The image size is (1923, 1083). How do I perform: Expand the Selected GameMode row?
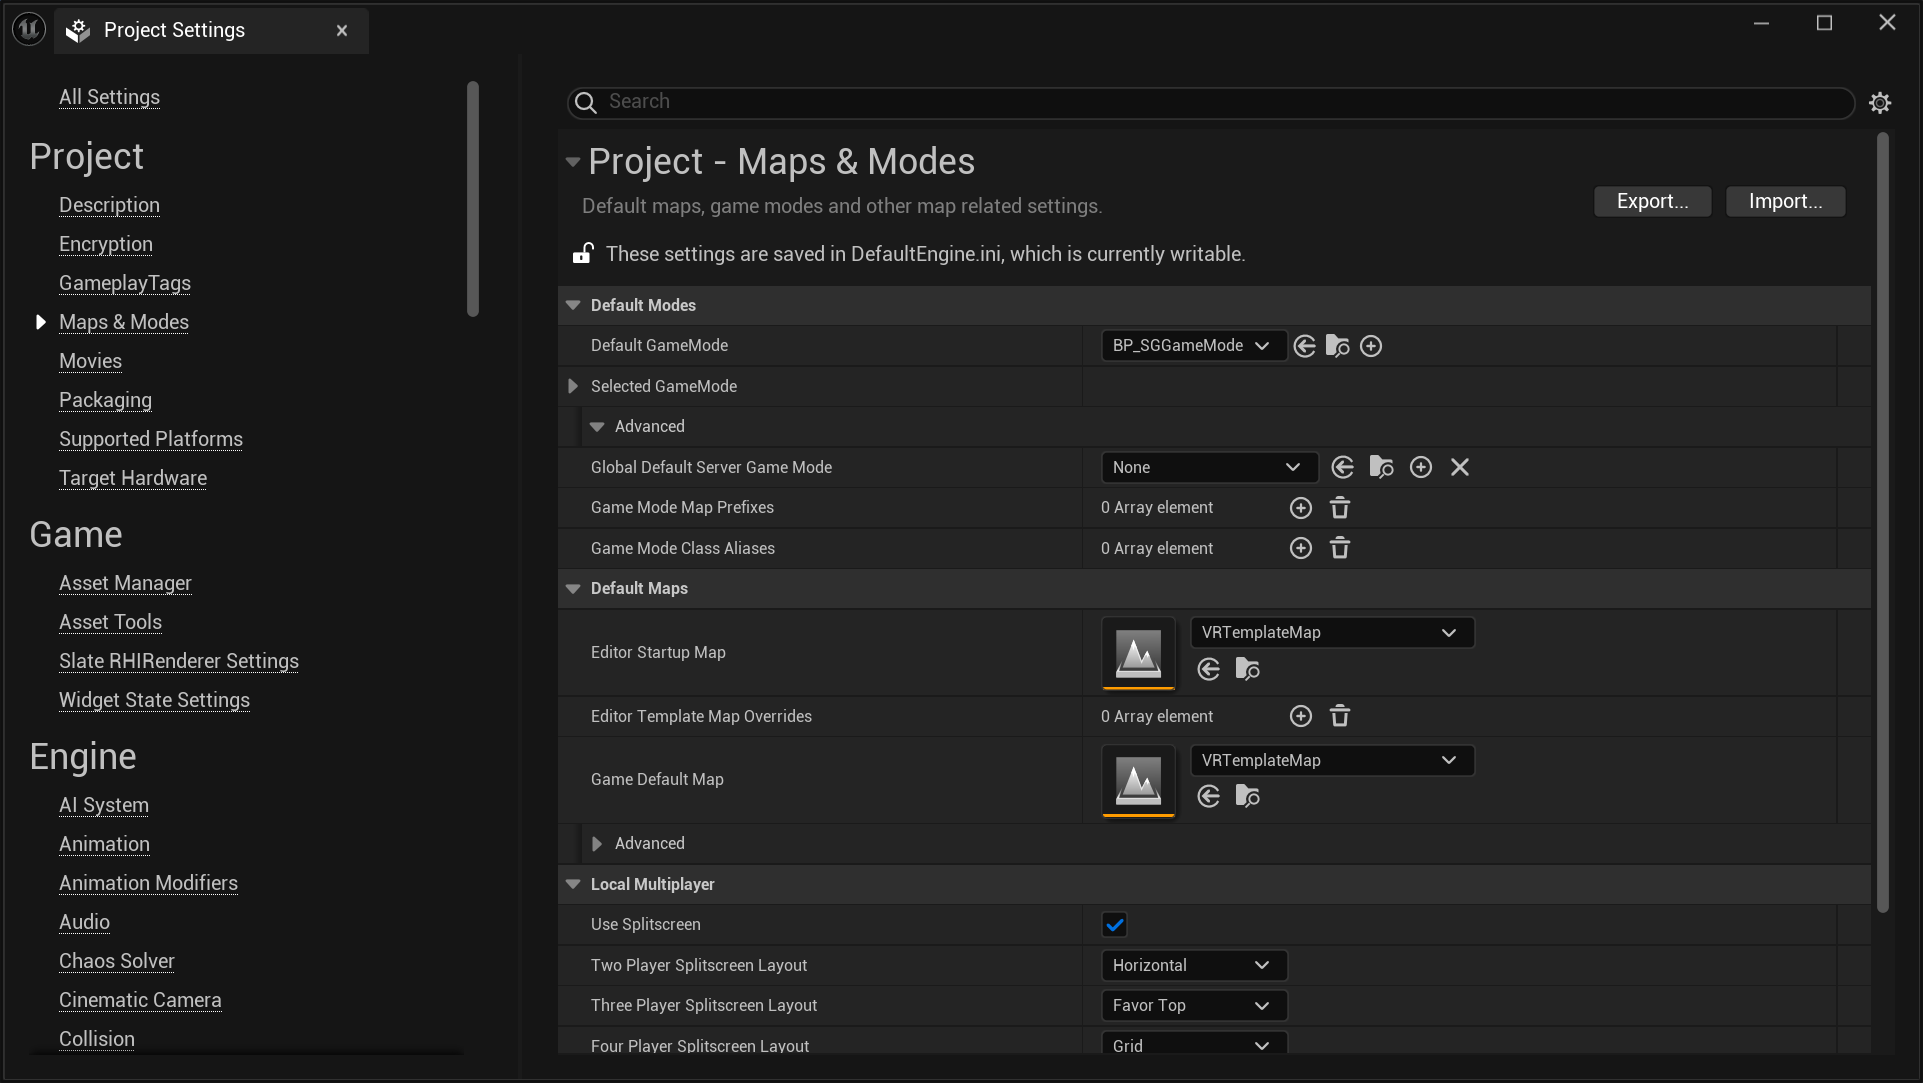(x=573, y=386)
